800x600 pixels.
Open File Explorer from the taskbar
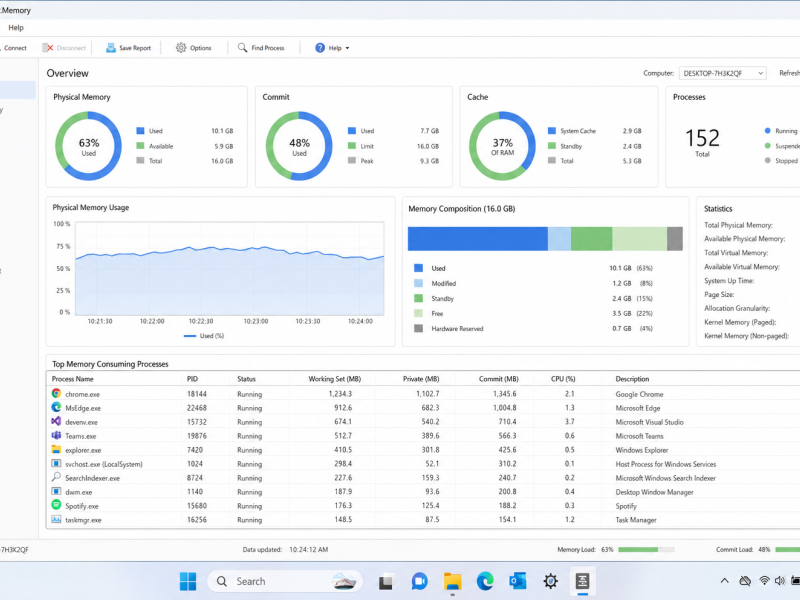tap(453, 581)
